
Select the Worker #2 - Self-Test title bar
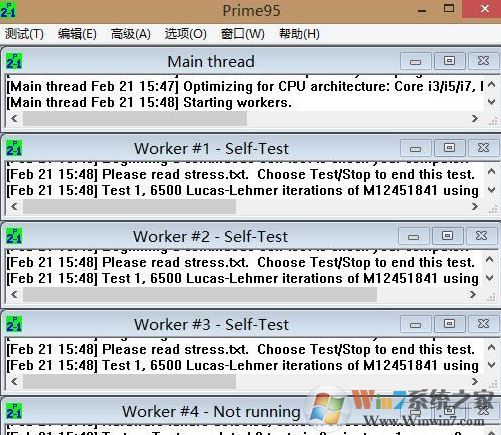(x=210, y=236)
